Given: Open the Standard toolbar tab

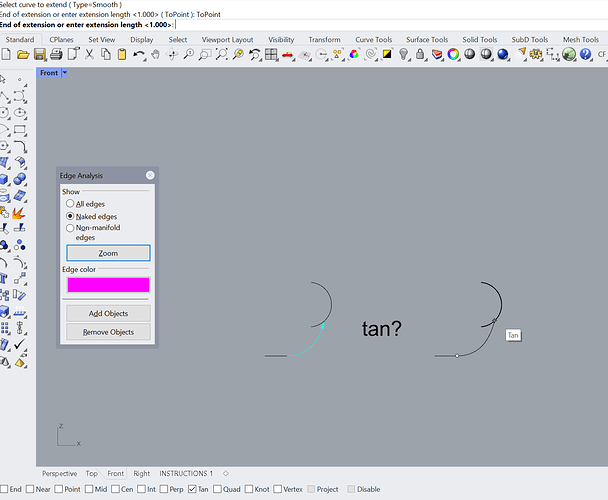Looking at the screenshot, I should [20, 40].
